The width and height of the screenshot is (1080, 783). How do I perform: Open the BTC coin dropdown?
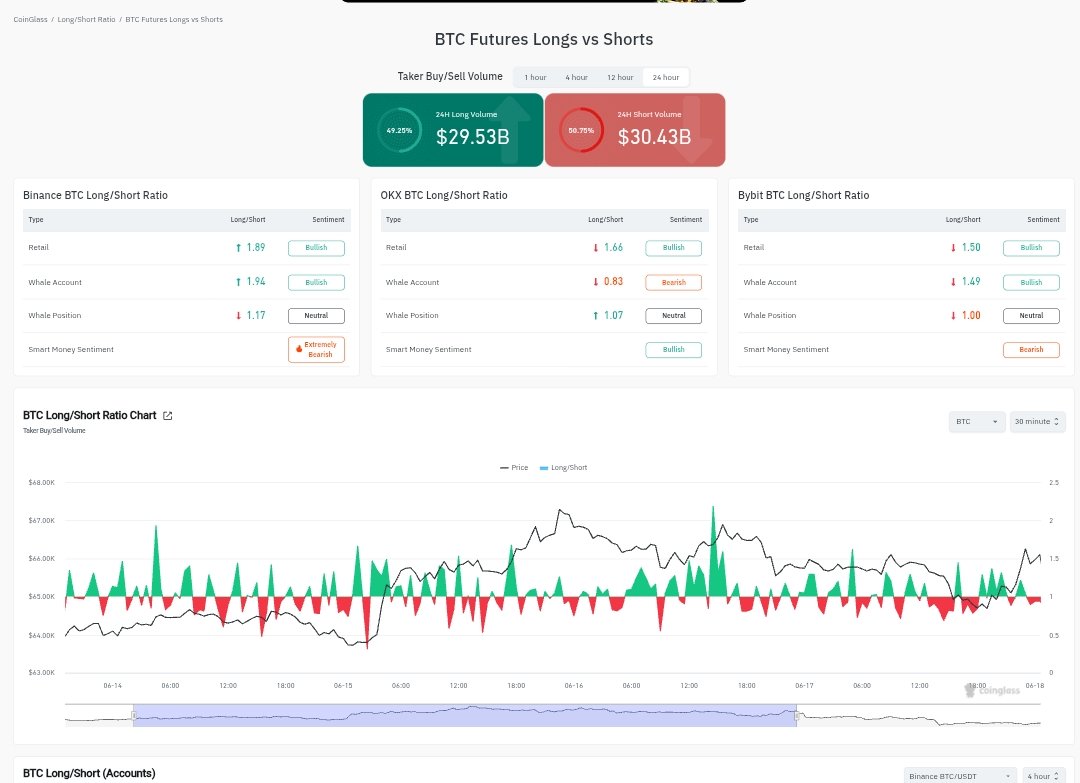click(x=977, y=421)
